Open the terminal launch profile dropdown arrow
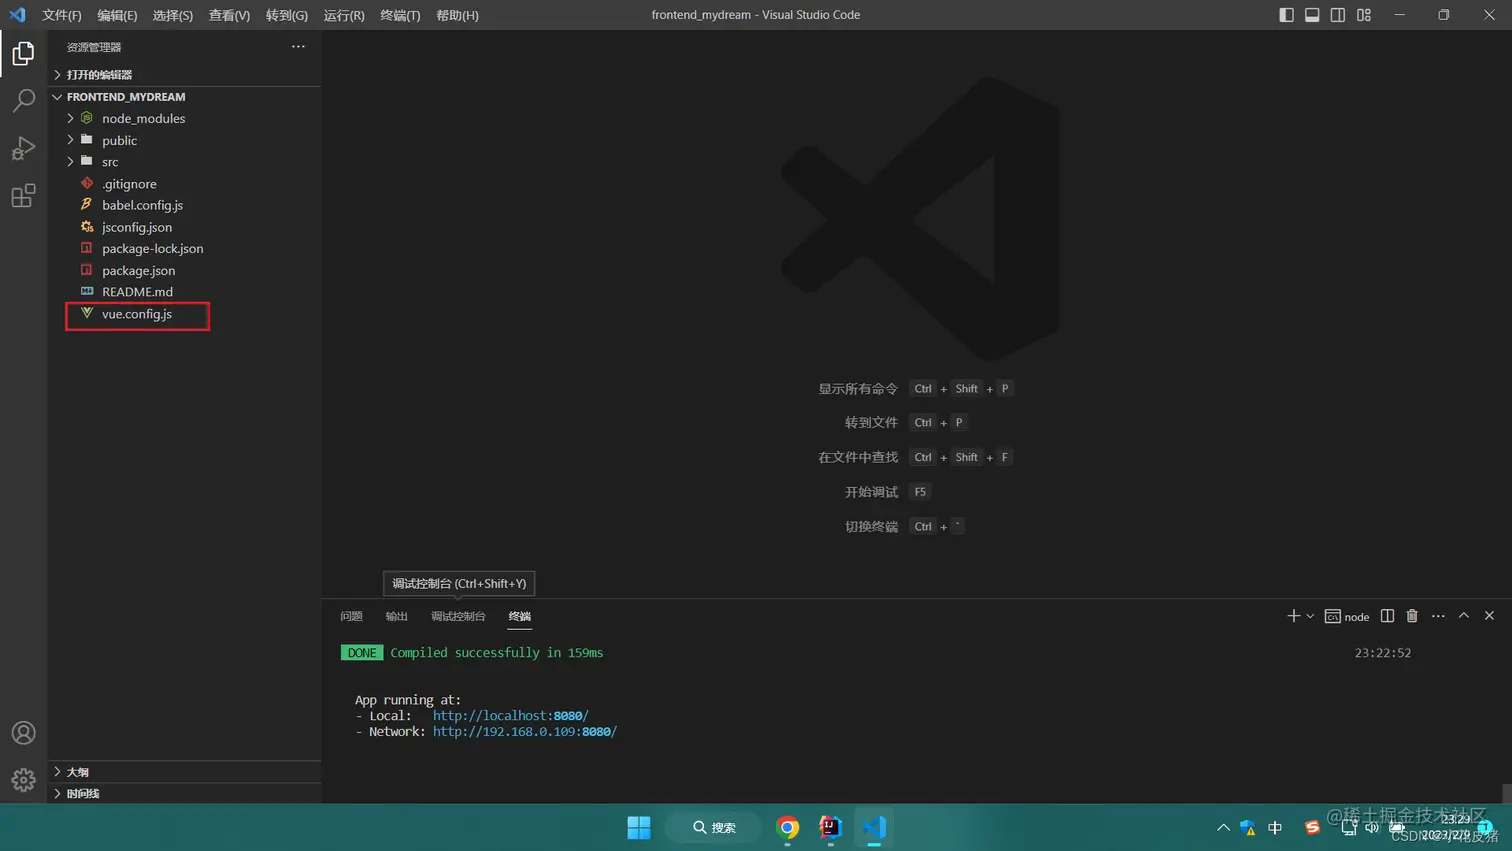The width and height of the screenshot is (1512, 851). tap(1310, 616)
